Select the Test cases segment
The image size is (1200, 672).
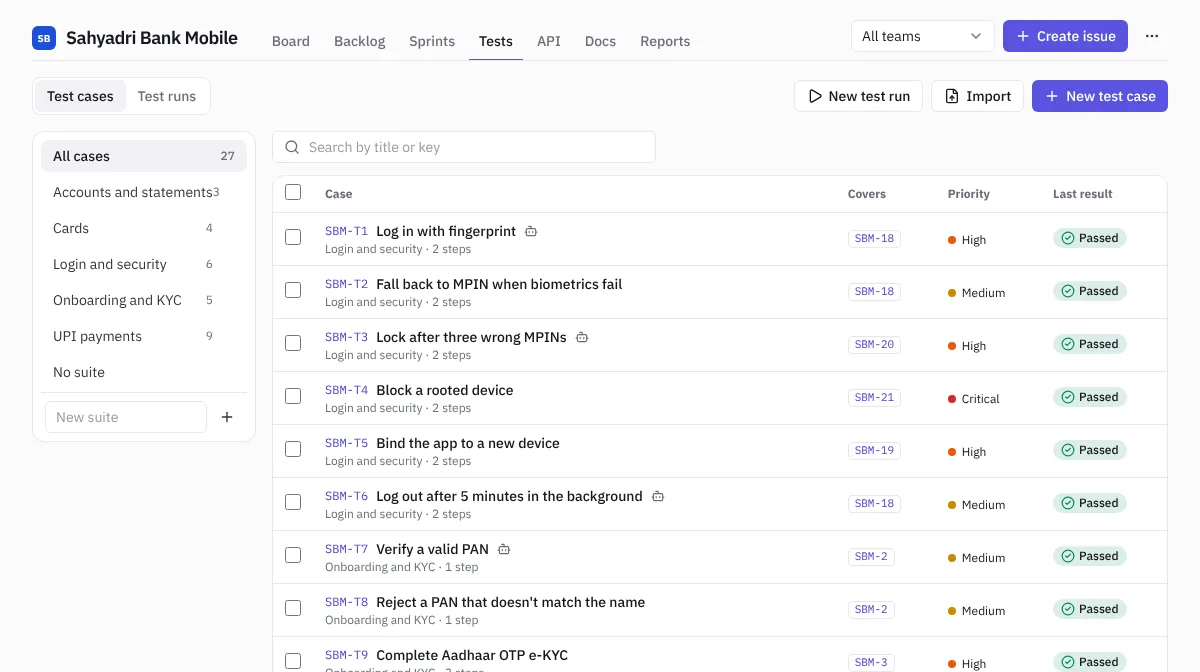click(80, 96)
